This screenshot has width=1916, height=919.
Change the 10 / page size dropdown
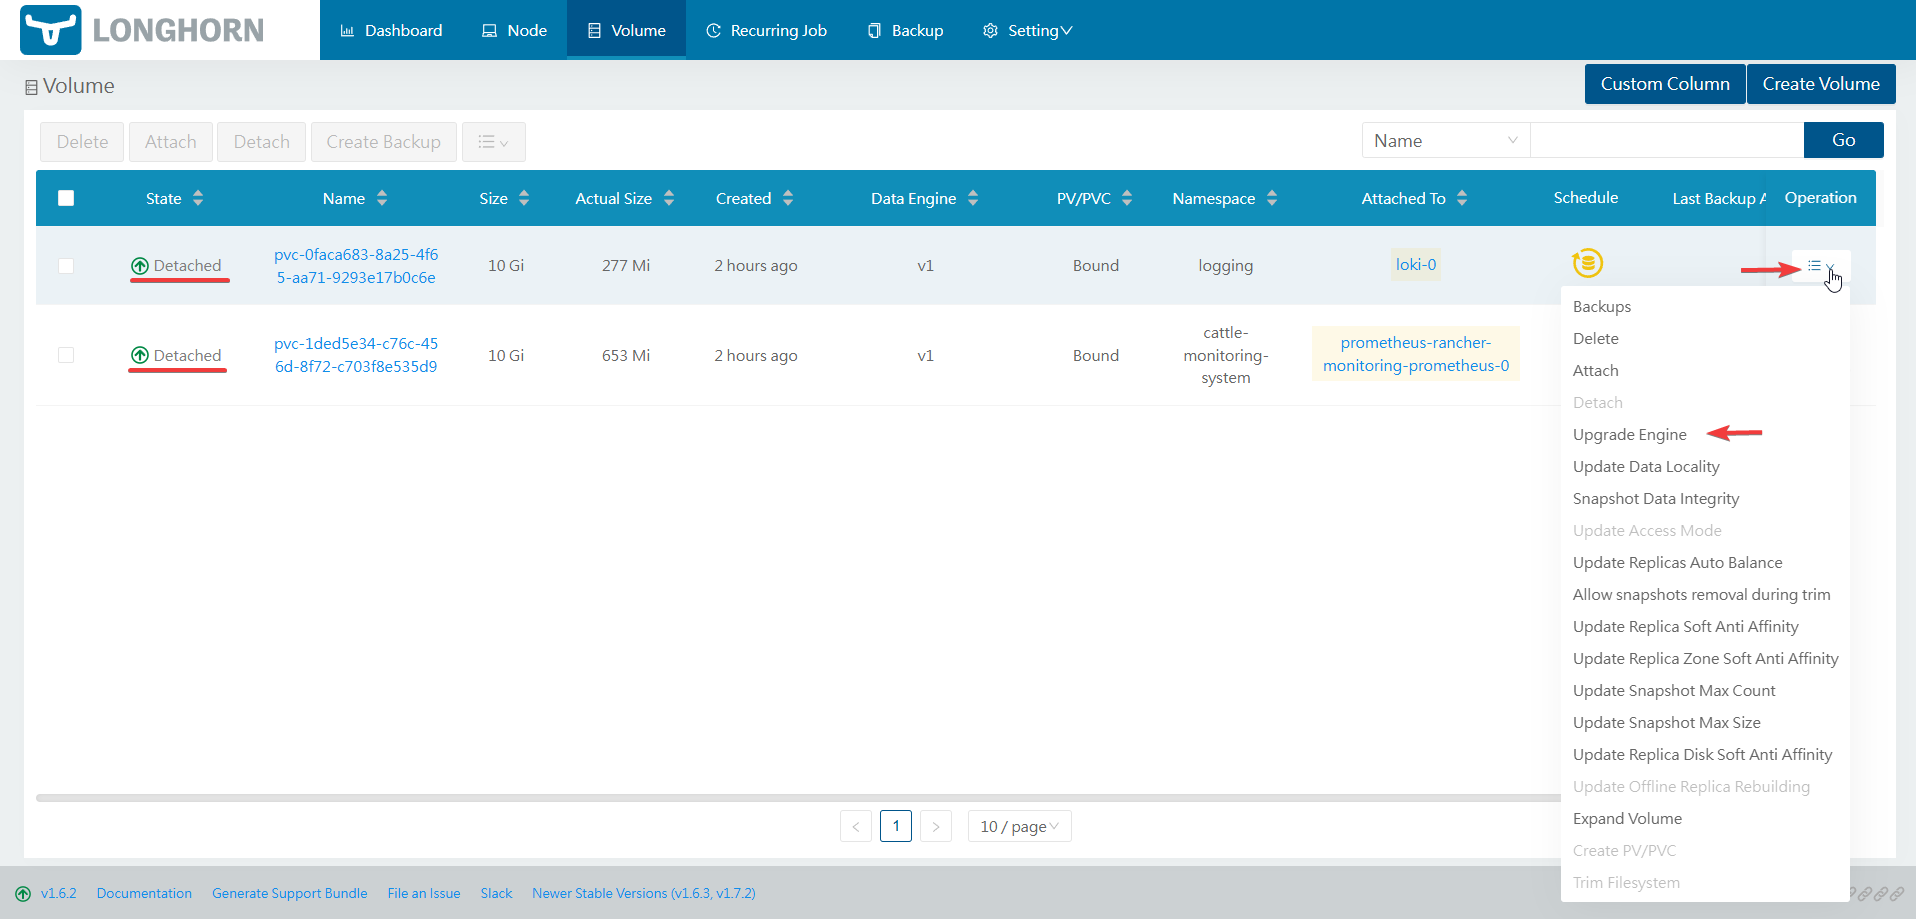pos(1019,826)
